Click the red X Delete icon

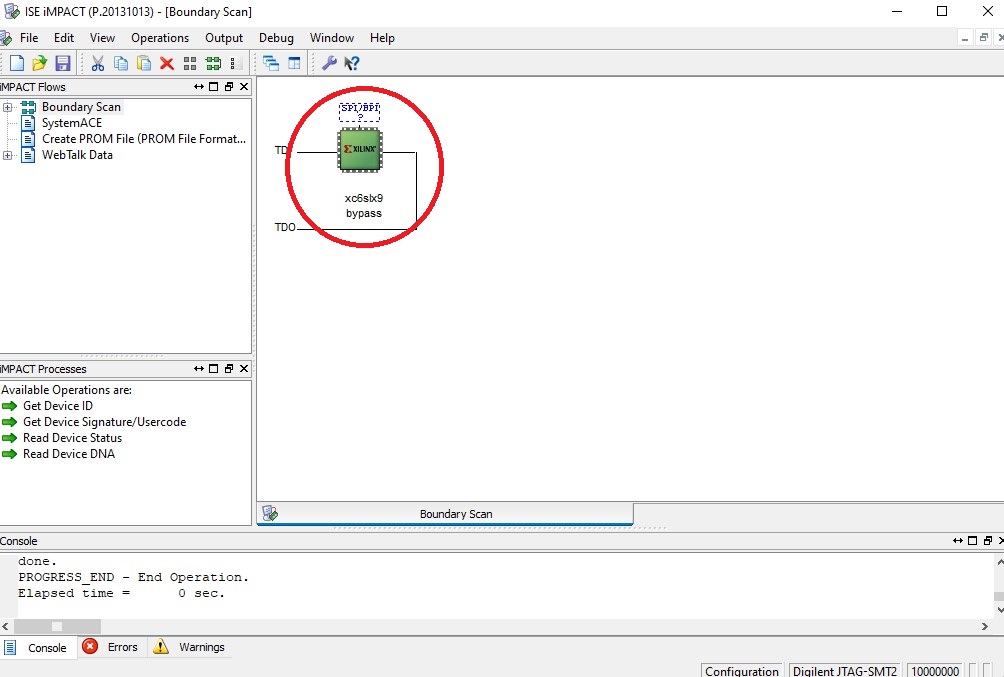[x=167, y=63]
